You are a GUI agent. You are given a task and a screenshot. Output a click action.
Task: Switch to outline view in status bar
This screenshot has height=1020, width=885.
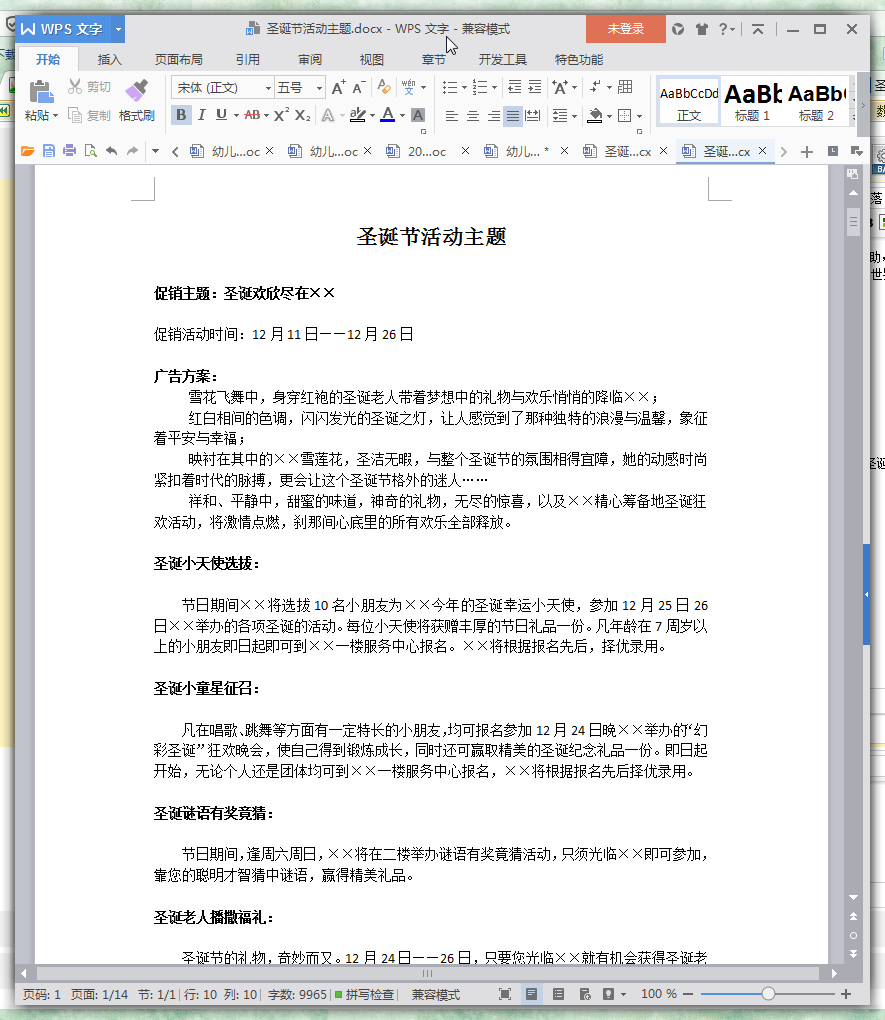pyautogui.click(x=558, y=994)
